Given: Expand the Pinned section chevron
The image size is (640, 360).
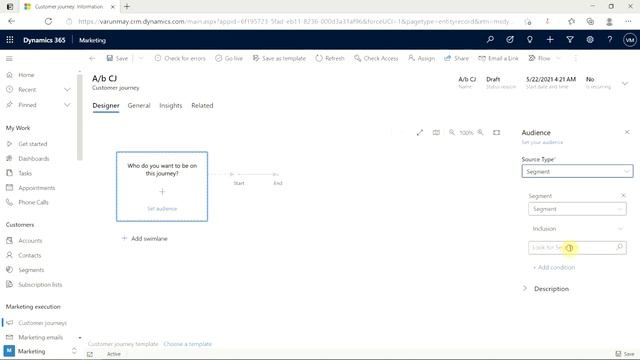Looking at the screenshot, I should point(67,105).
